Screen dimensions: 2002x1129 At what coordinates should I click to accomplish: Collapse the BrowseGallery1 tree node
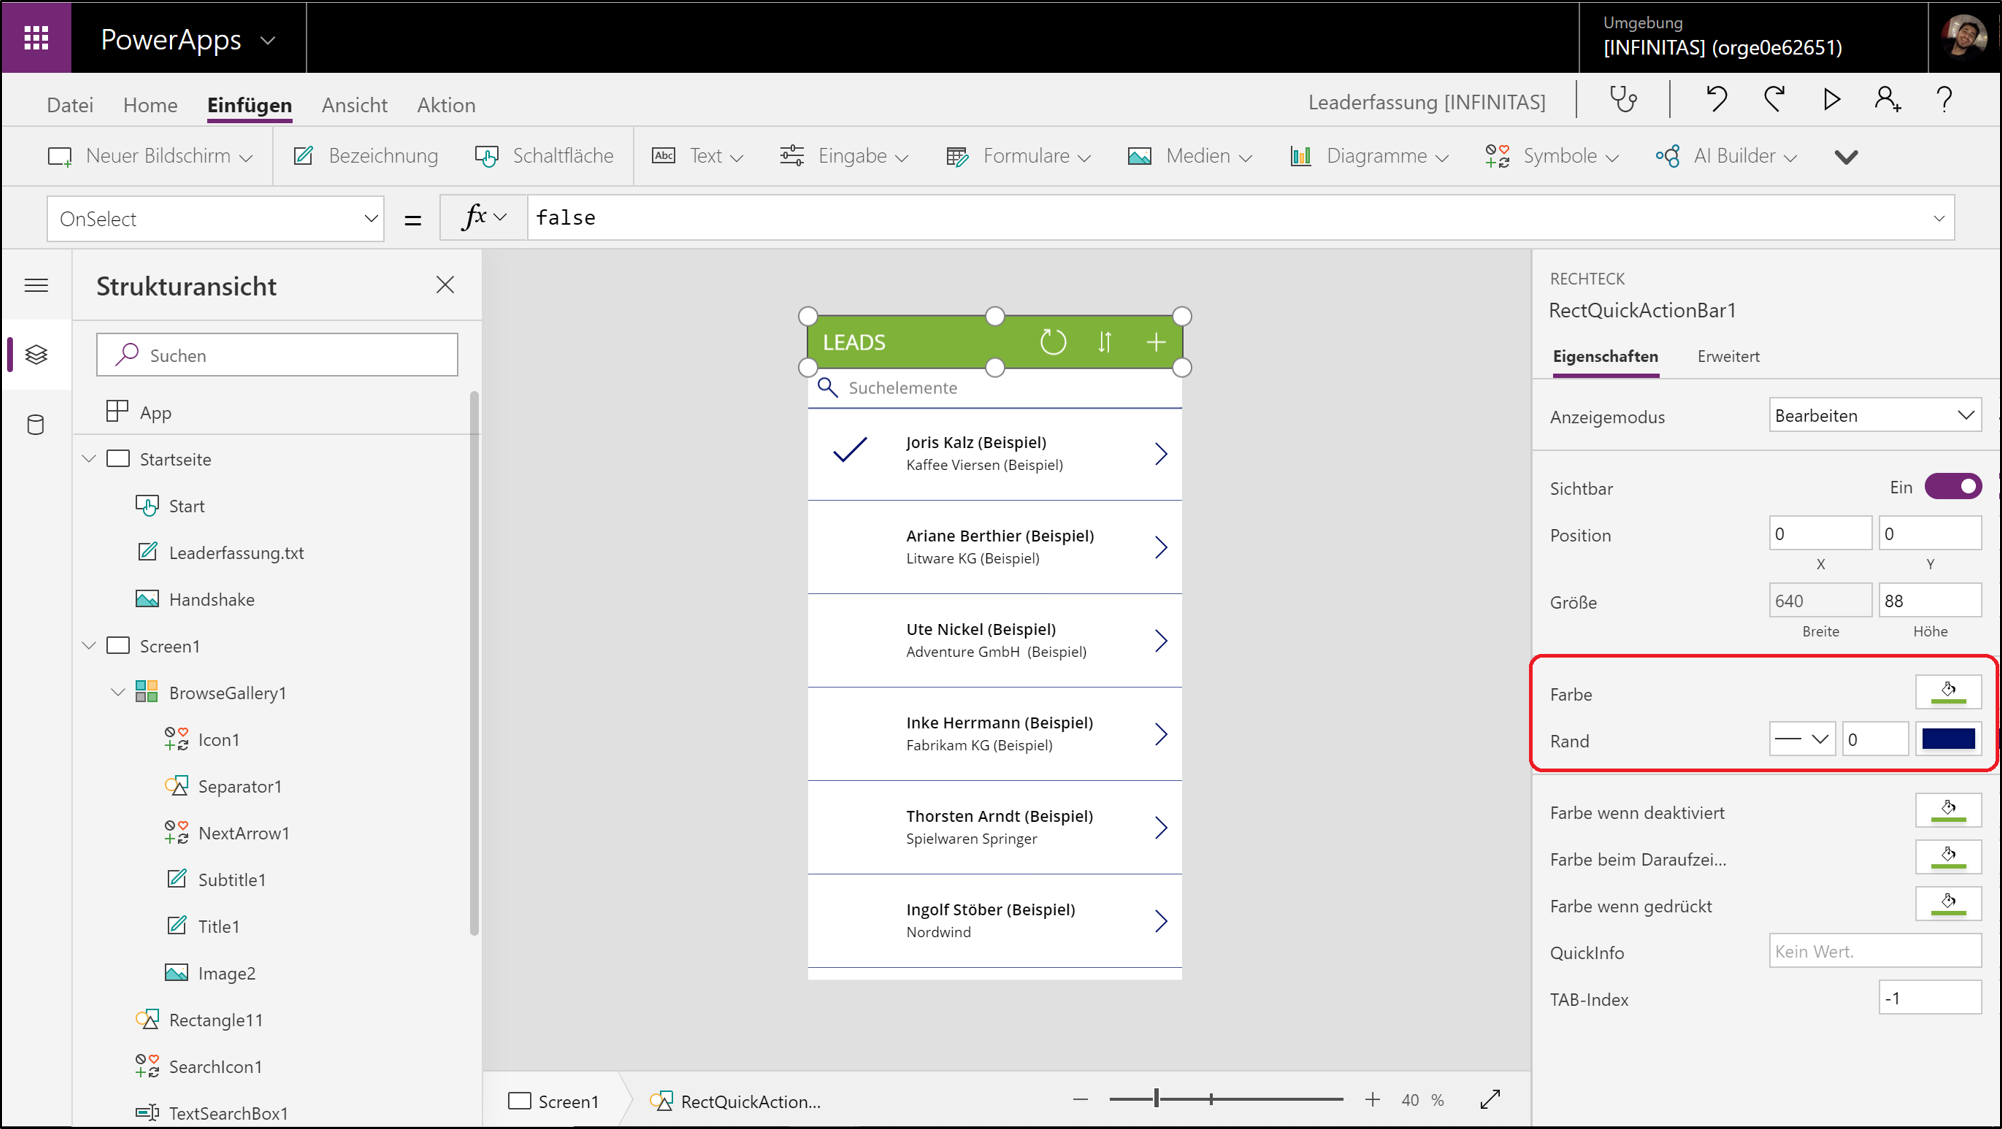(x=117, y=691)
